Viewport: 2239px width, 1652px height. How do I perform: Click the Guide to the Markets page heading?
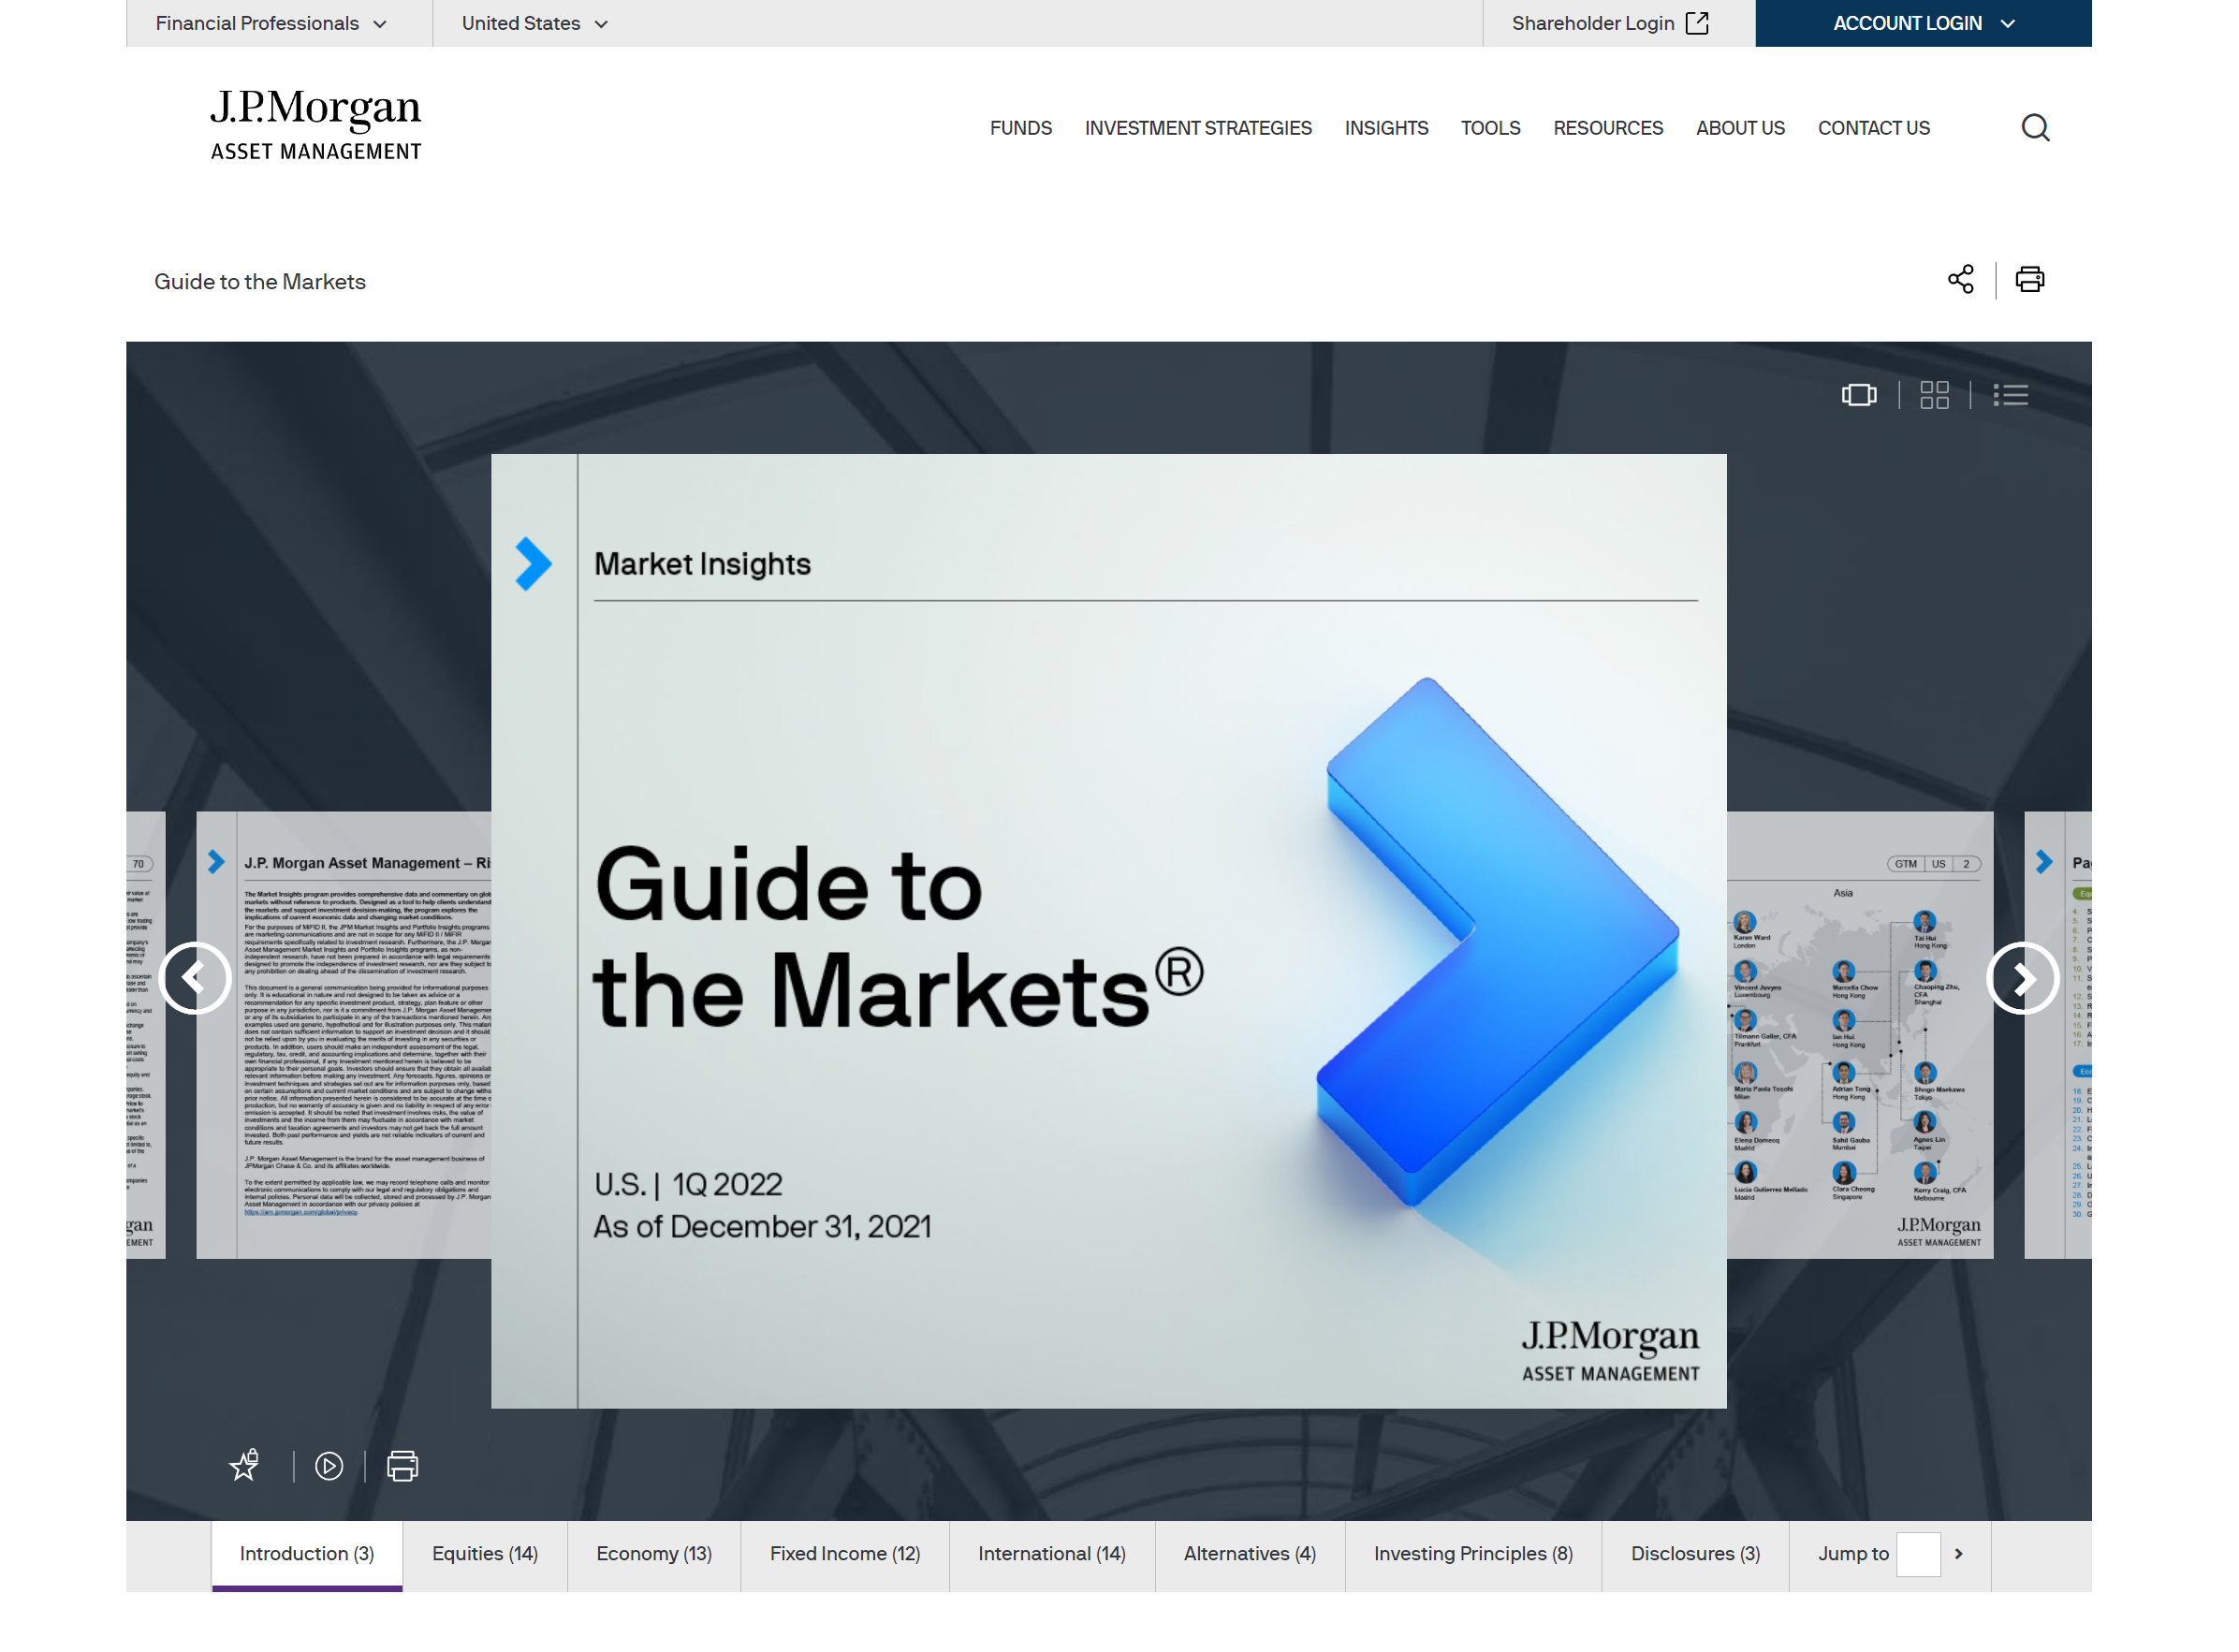[x=260, y=282]
